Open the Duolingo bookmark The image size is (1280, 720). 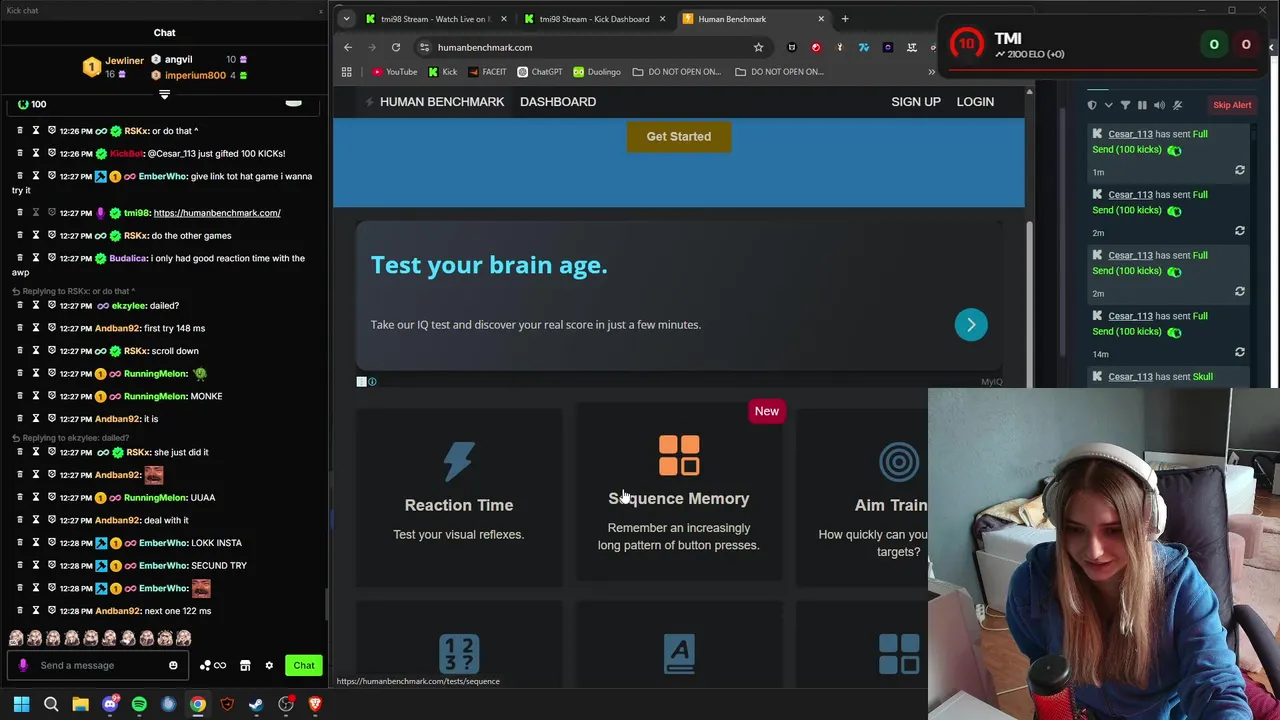tap(597, 72)
